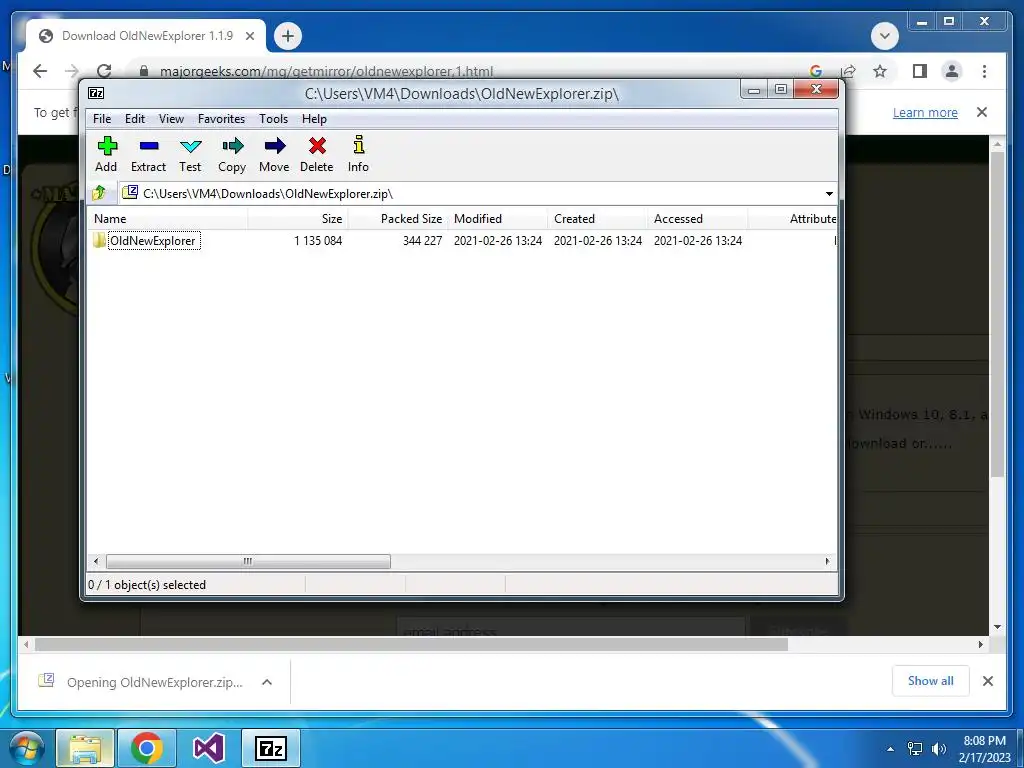Open Chrome side panel icon
Image resolution: width=1024 pixels, height=768 pixels.
(920, 71)
